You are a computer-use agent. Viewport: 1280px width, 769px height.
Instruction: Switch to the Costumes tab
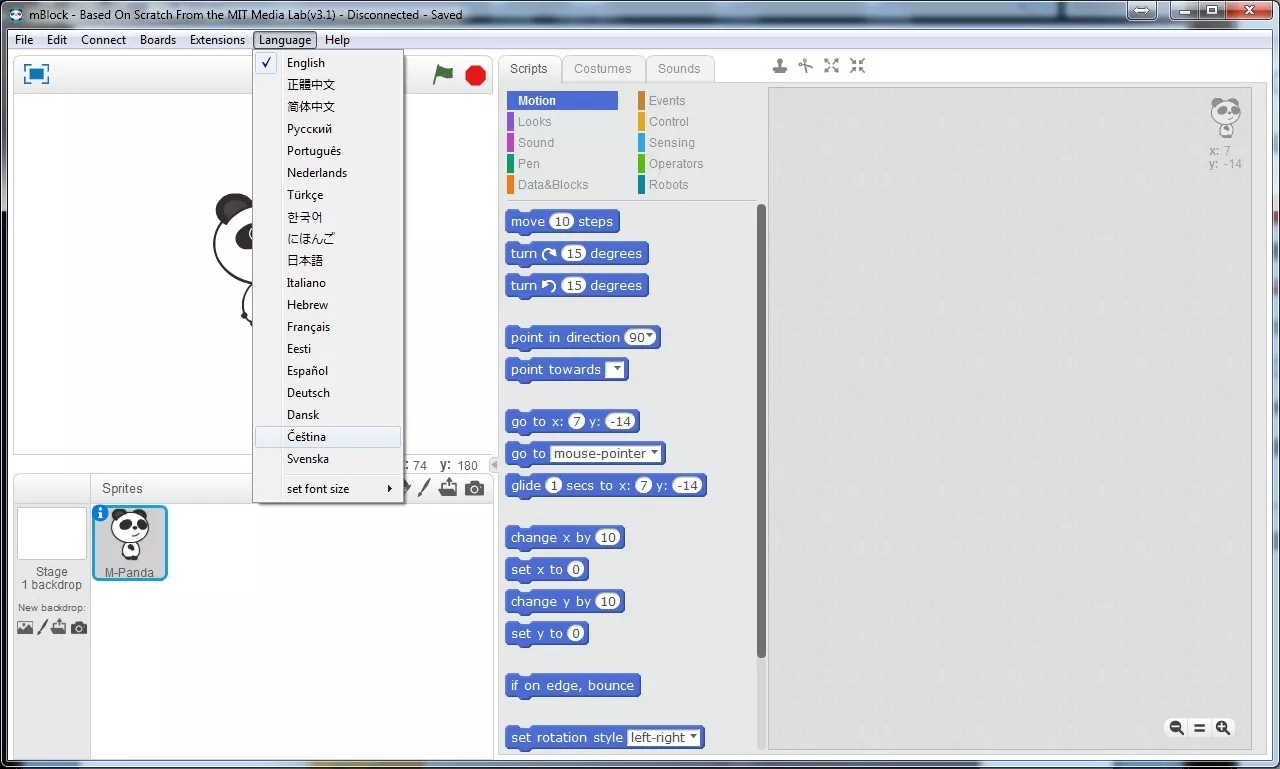click(x=603, y=69)
